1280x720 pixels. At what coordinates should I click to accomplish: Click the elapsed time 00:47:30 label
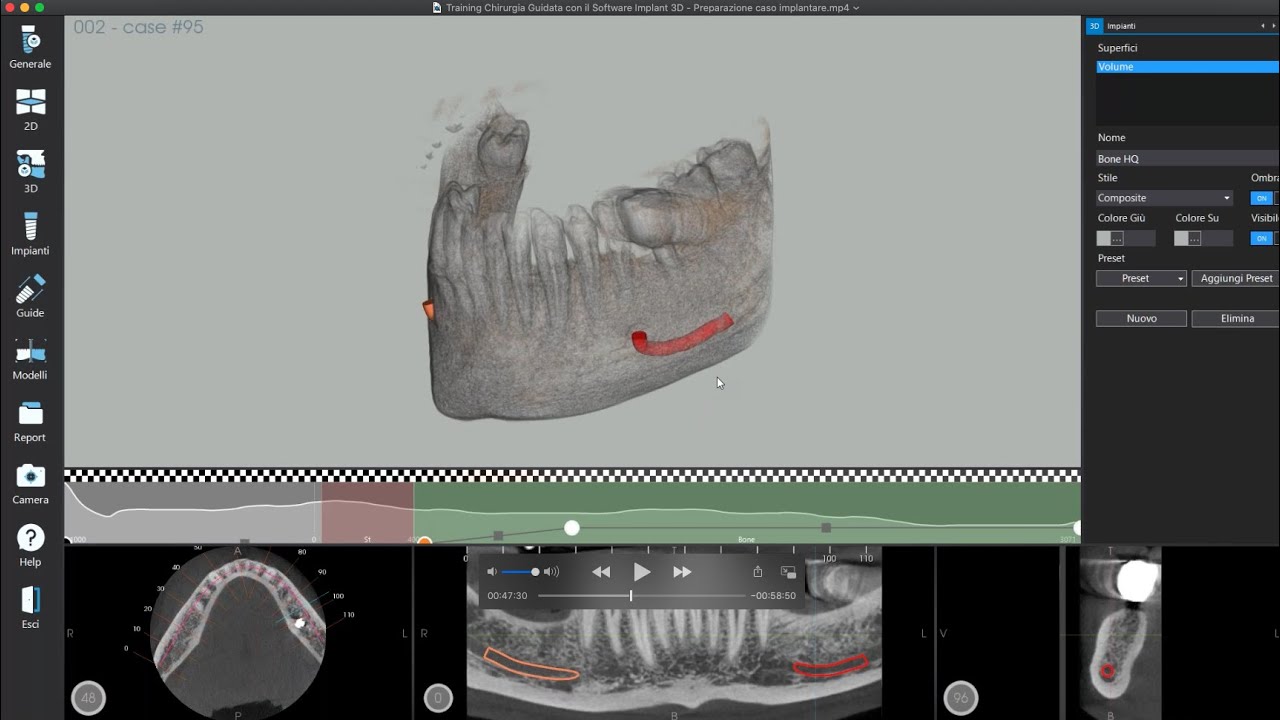coord(507,596)
